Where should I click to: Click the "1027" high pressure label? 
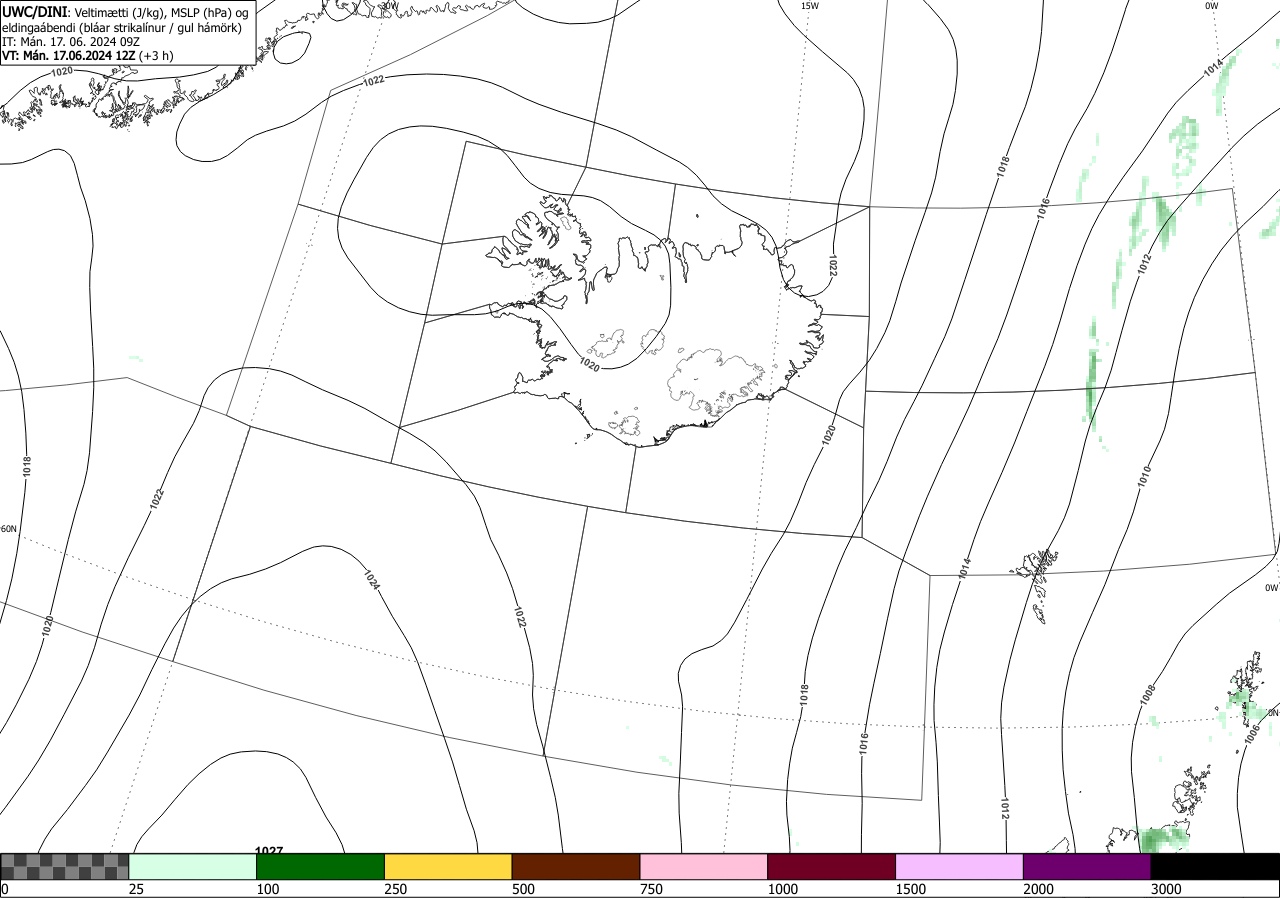coord(269,851)
